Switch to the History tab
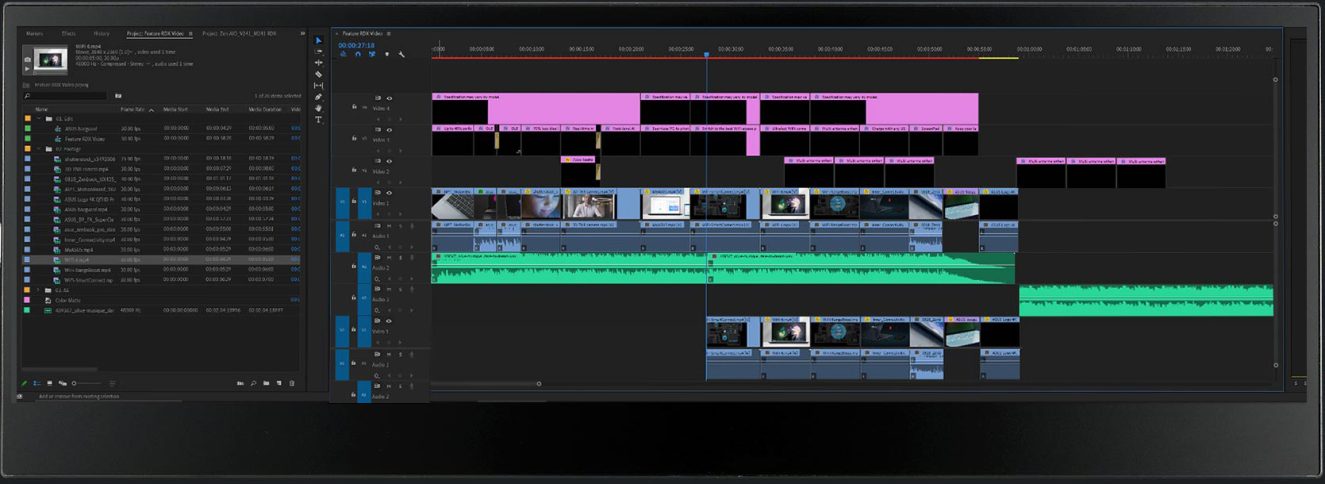Viewport: 1325px width, 484px height. click(101, 33)
